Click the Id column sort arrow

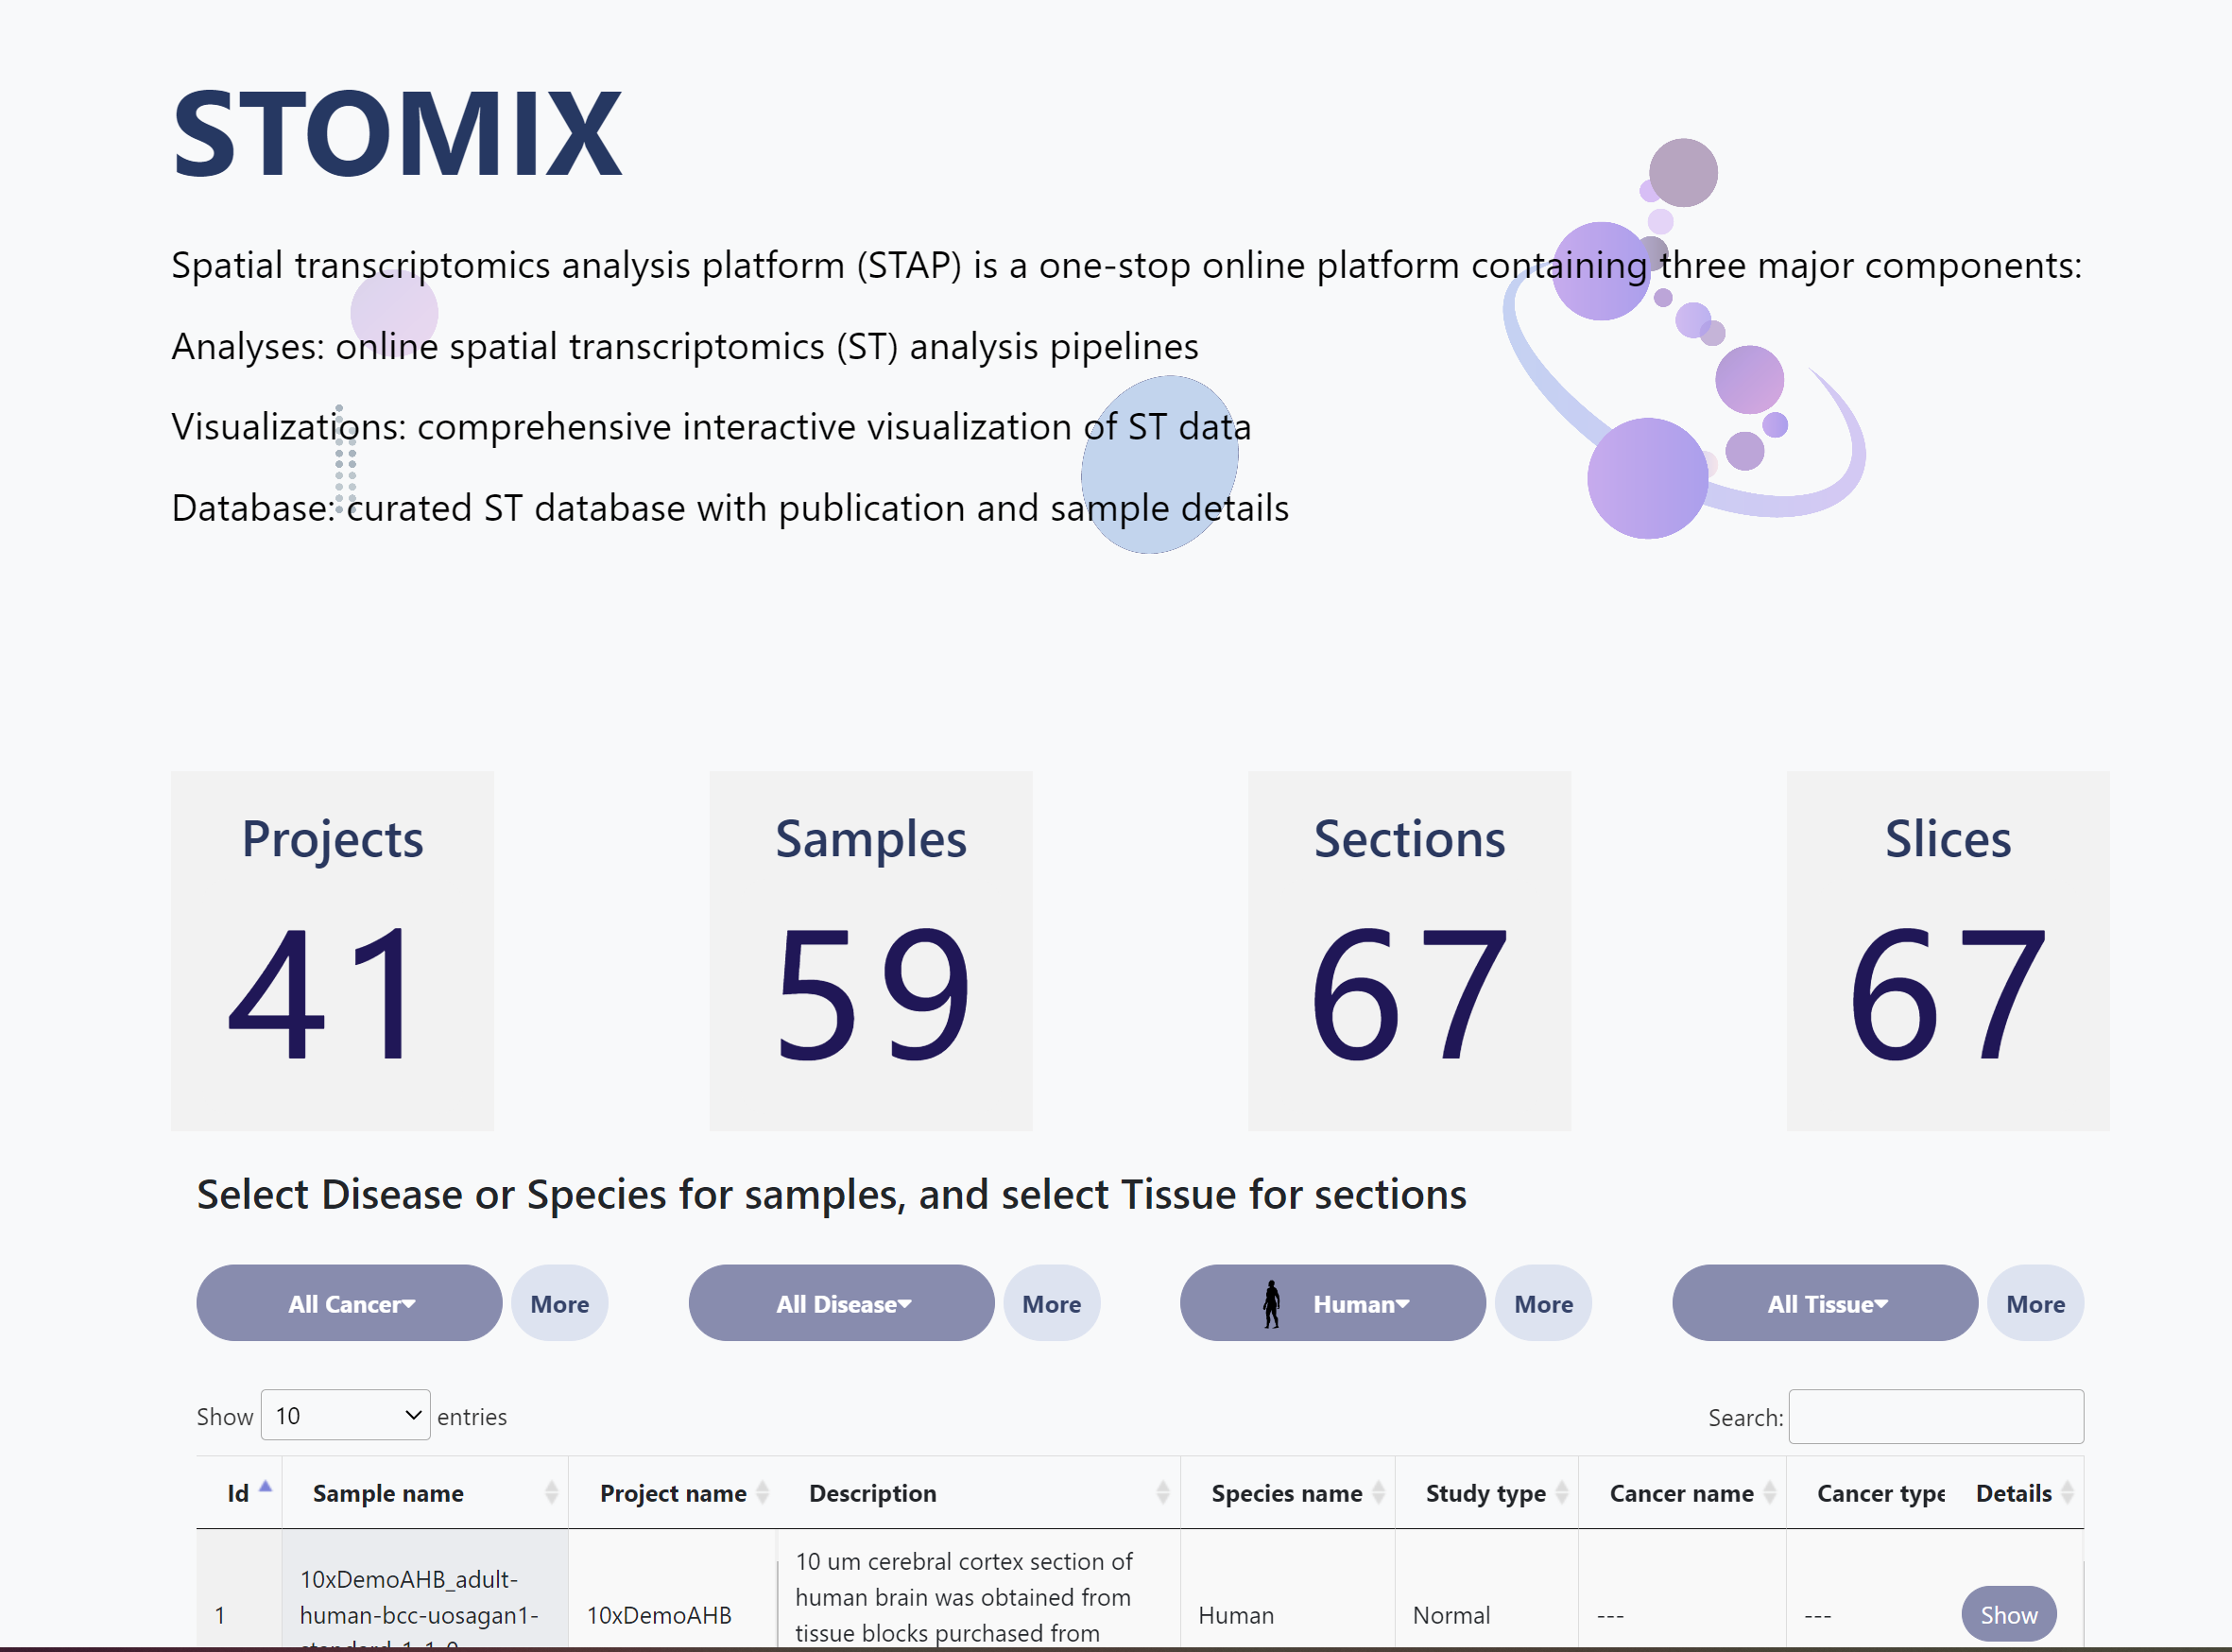tap(265, 1488)
